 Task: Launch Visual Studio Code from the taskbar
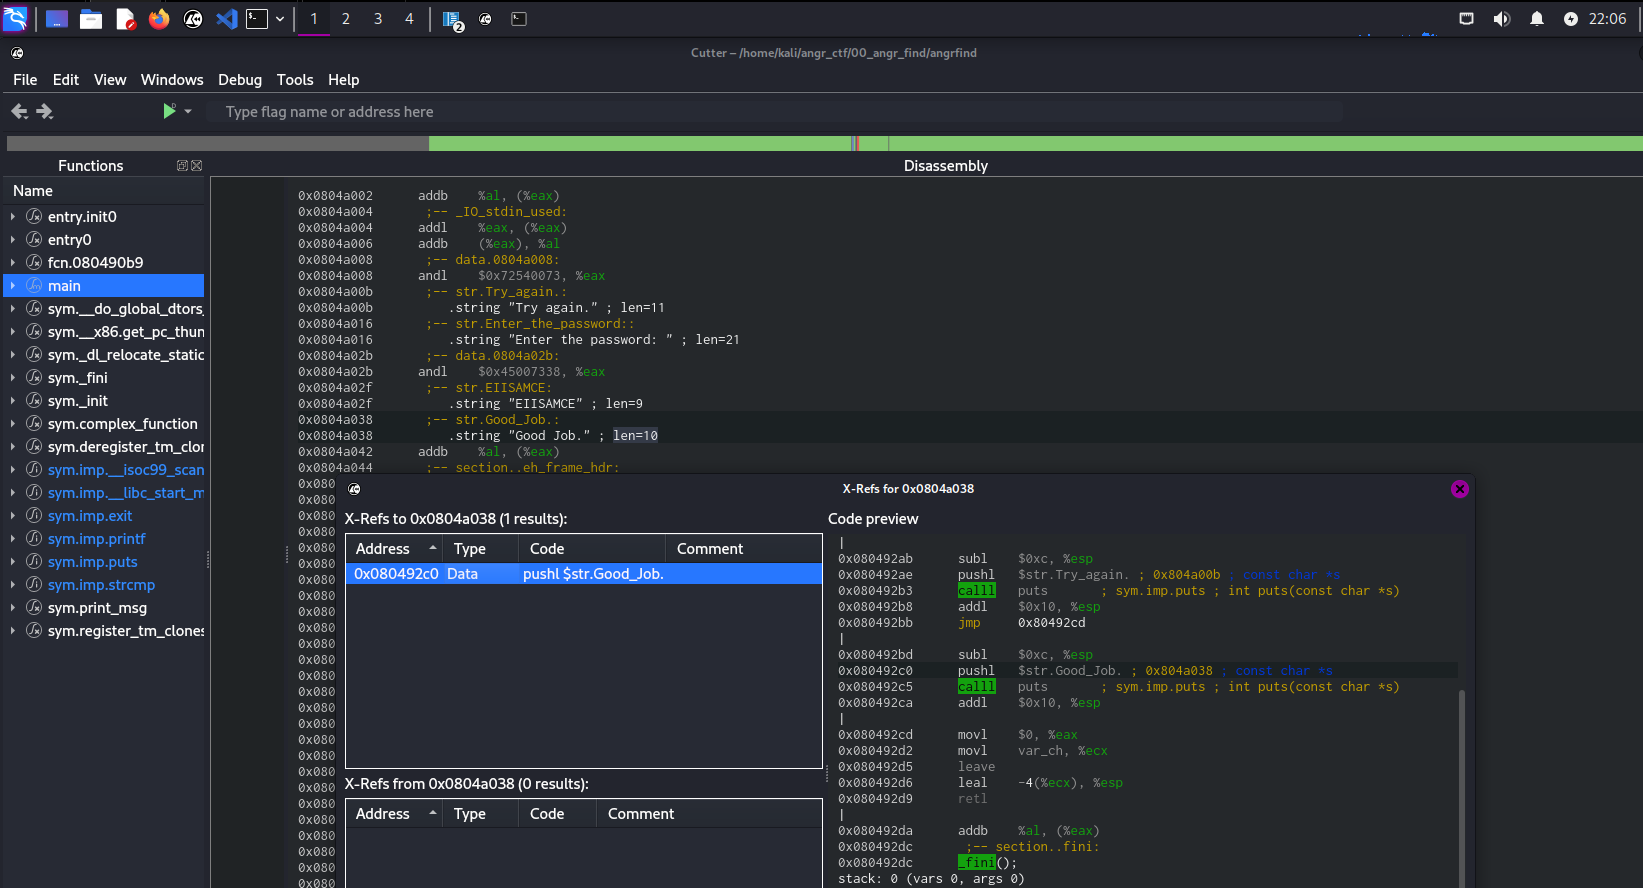click(x=227, y=19)
